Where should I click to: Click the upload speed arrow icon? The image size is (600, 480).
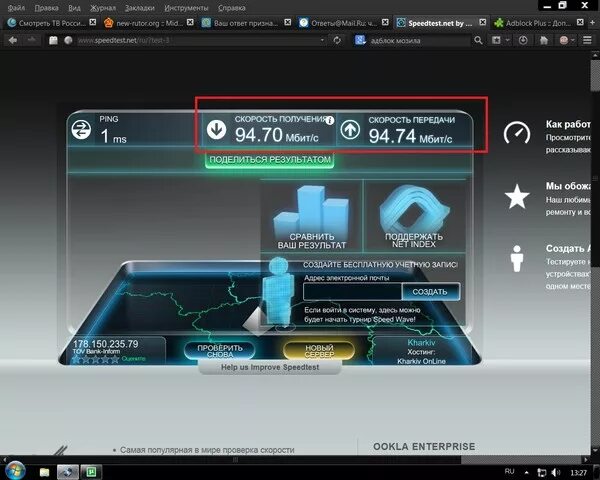click(x=350, y=129)
